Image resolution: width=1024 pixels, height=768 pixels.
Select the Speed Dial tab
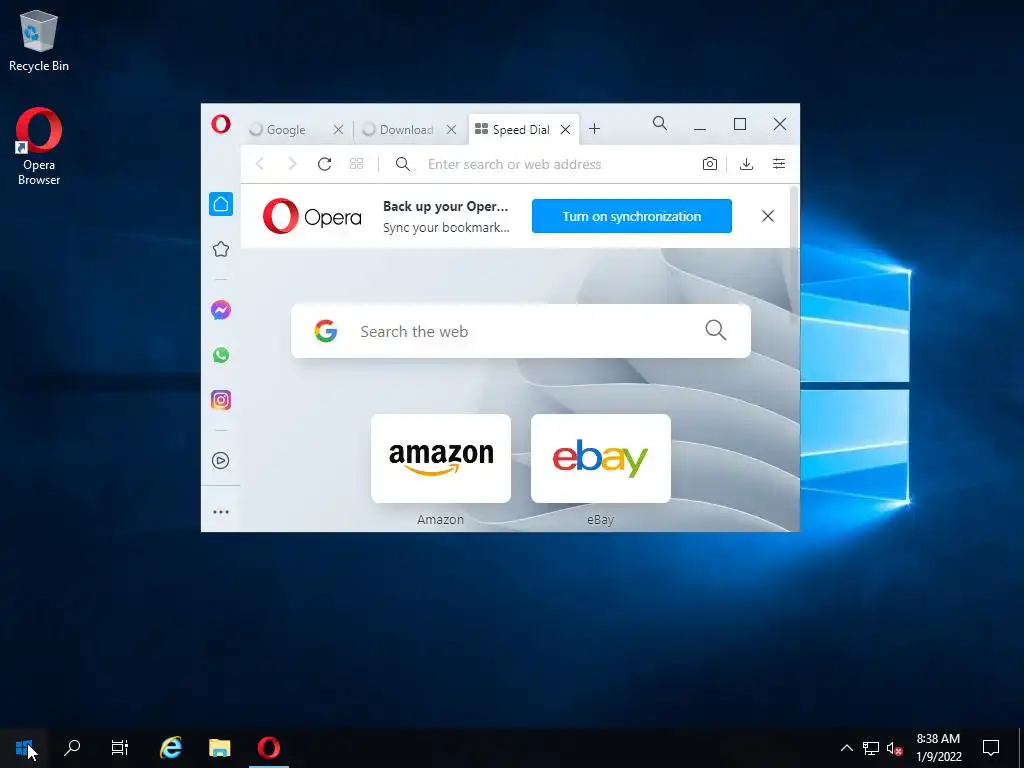tap(520, 129)
